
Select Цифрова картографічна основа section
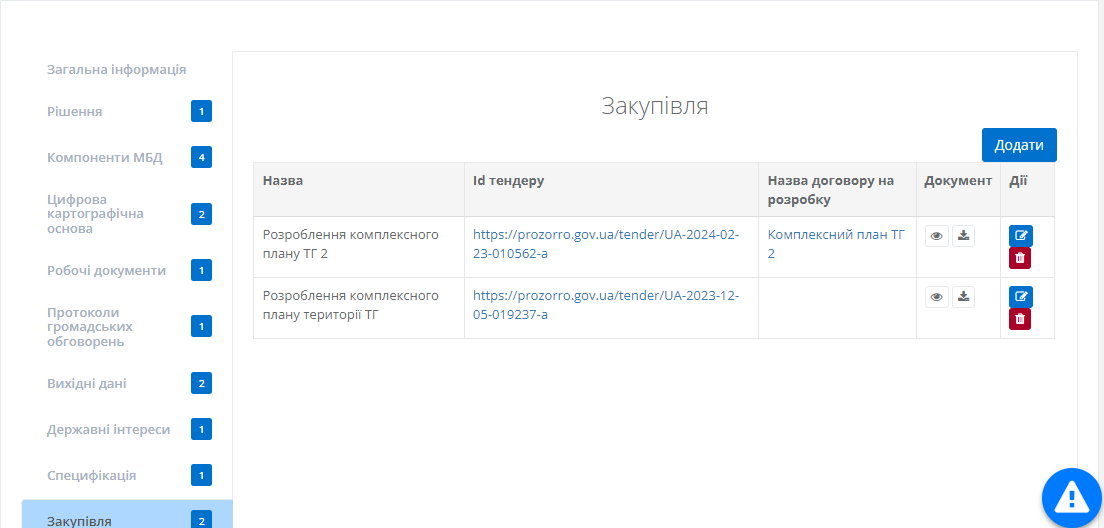coord(95,214)
